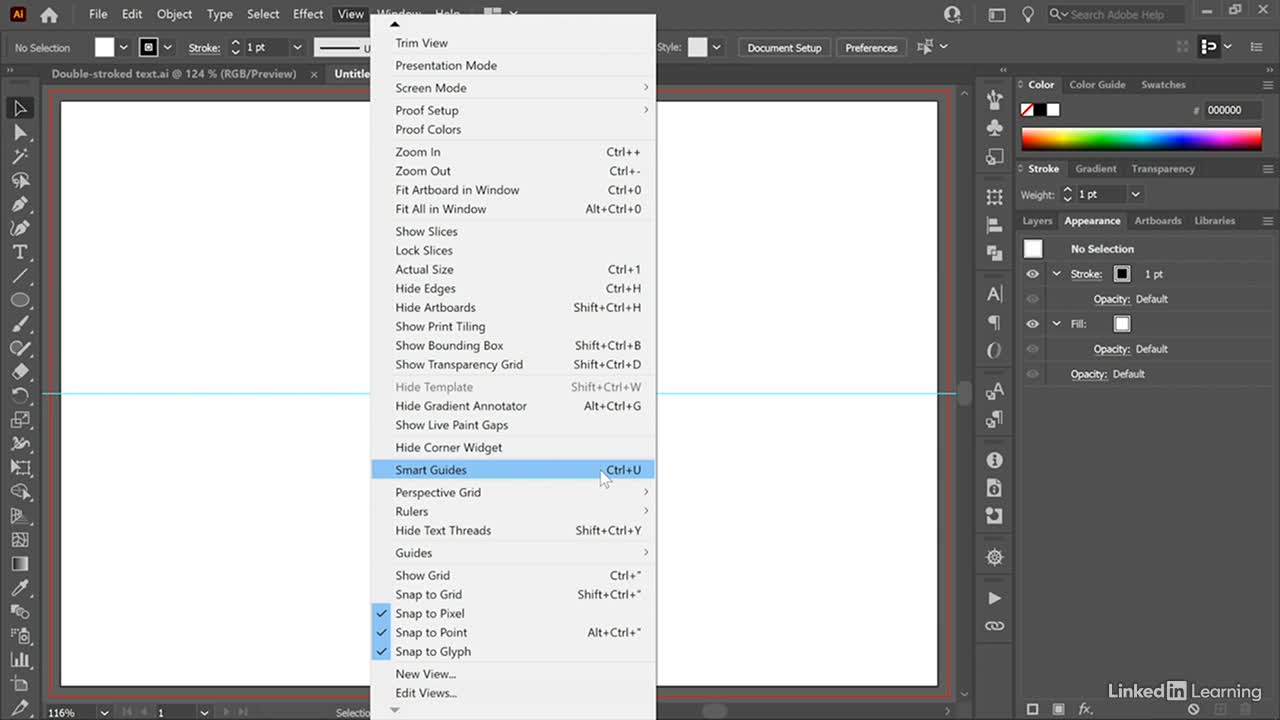Toggle Snap to Grid option
This screenshot has height=720, width=1280.
pos(513,595)
